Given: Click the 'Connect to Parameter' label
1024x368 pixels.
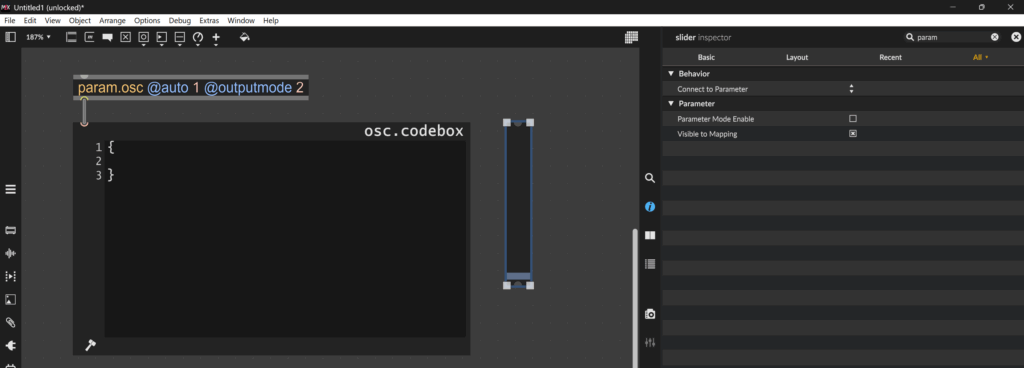Looking at the screenshot, I should coord(712,89).
